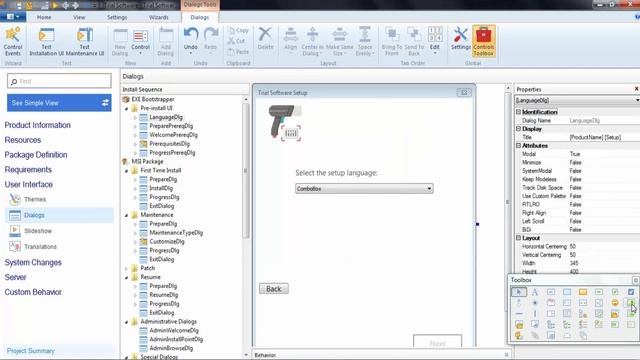This screenshot has width=640, height=360.
Task: Click the Title property value field
Action: click(x=604, y=137)
